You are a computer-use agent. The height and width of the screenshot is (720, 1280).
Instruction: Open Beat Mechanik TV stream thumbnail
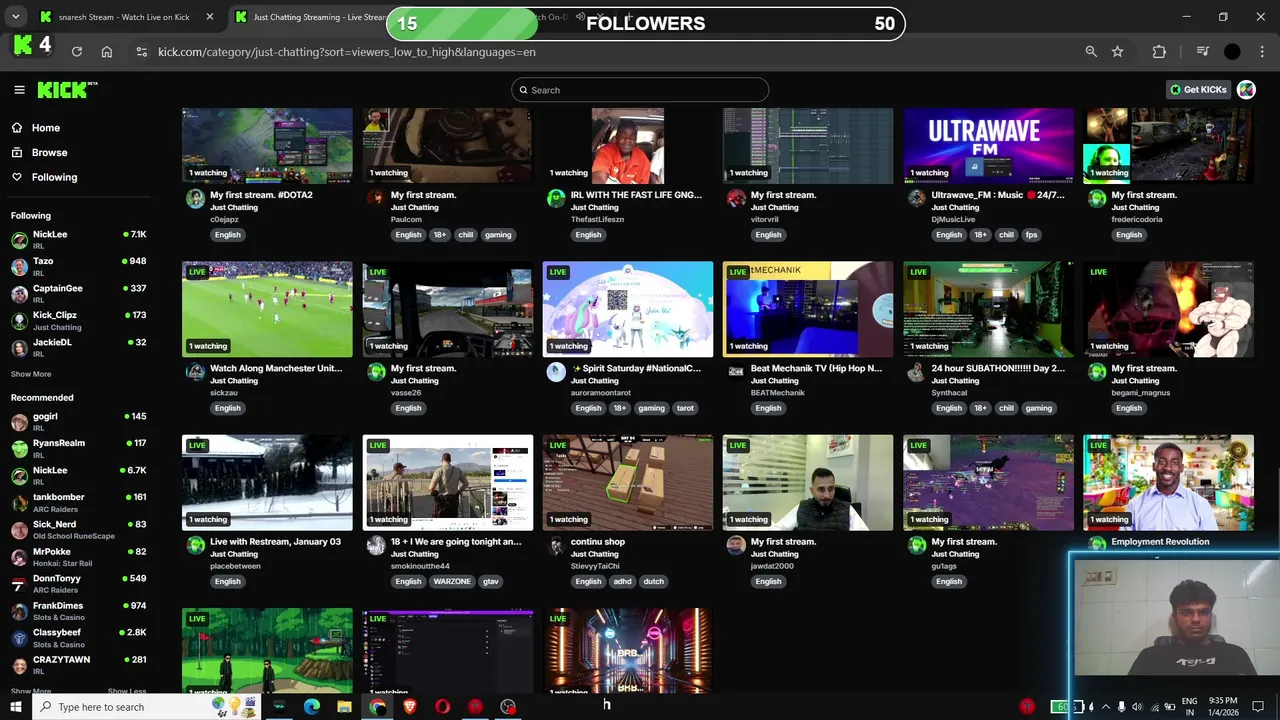808,309
